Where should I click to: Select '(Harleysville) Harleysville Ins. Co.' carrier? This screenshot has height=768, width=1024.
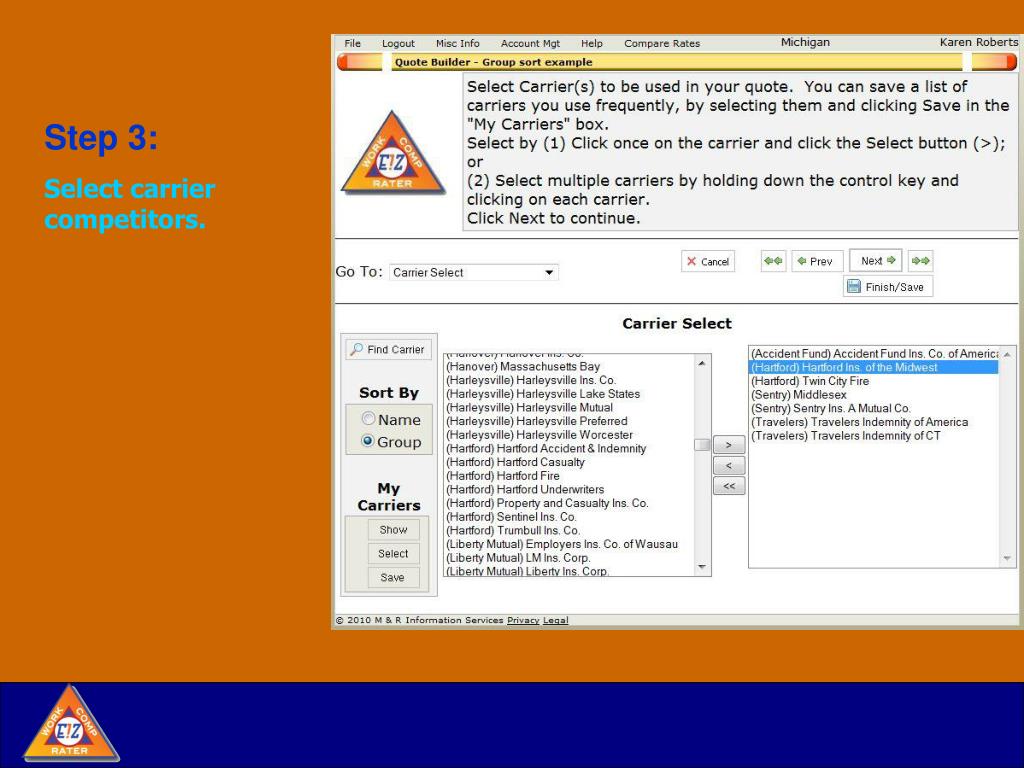coord(569,380)
